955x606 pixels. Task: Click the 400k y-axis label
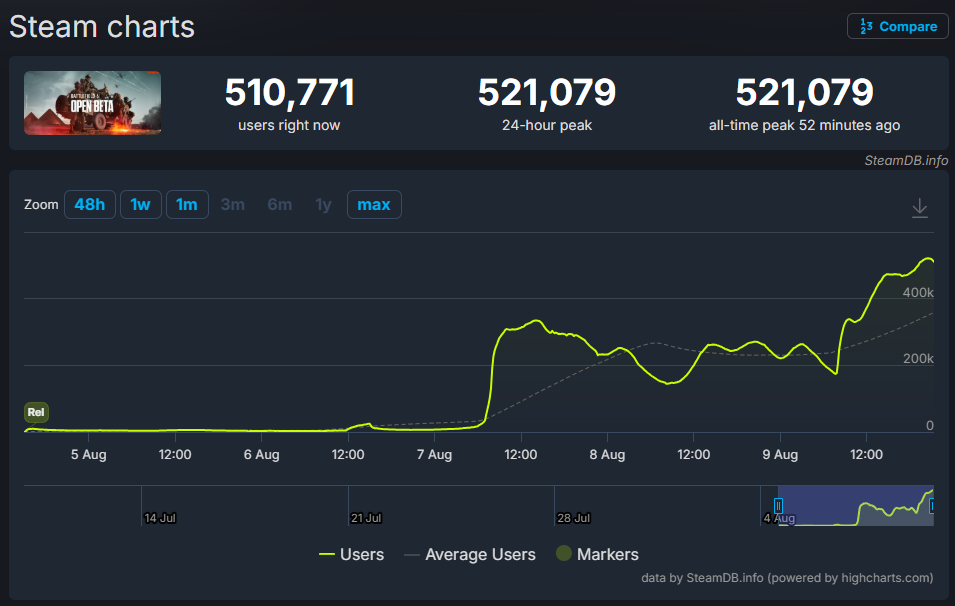918,292
